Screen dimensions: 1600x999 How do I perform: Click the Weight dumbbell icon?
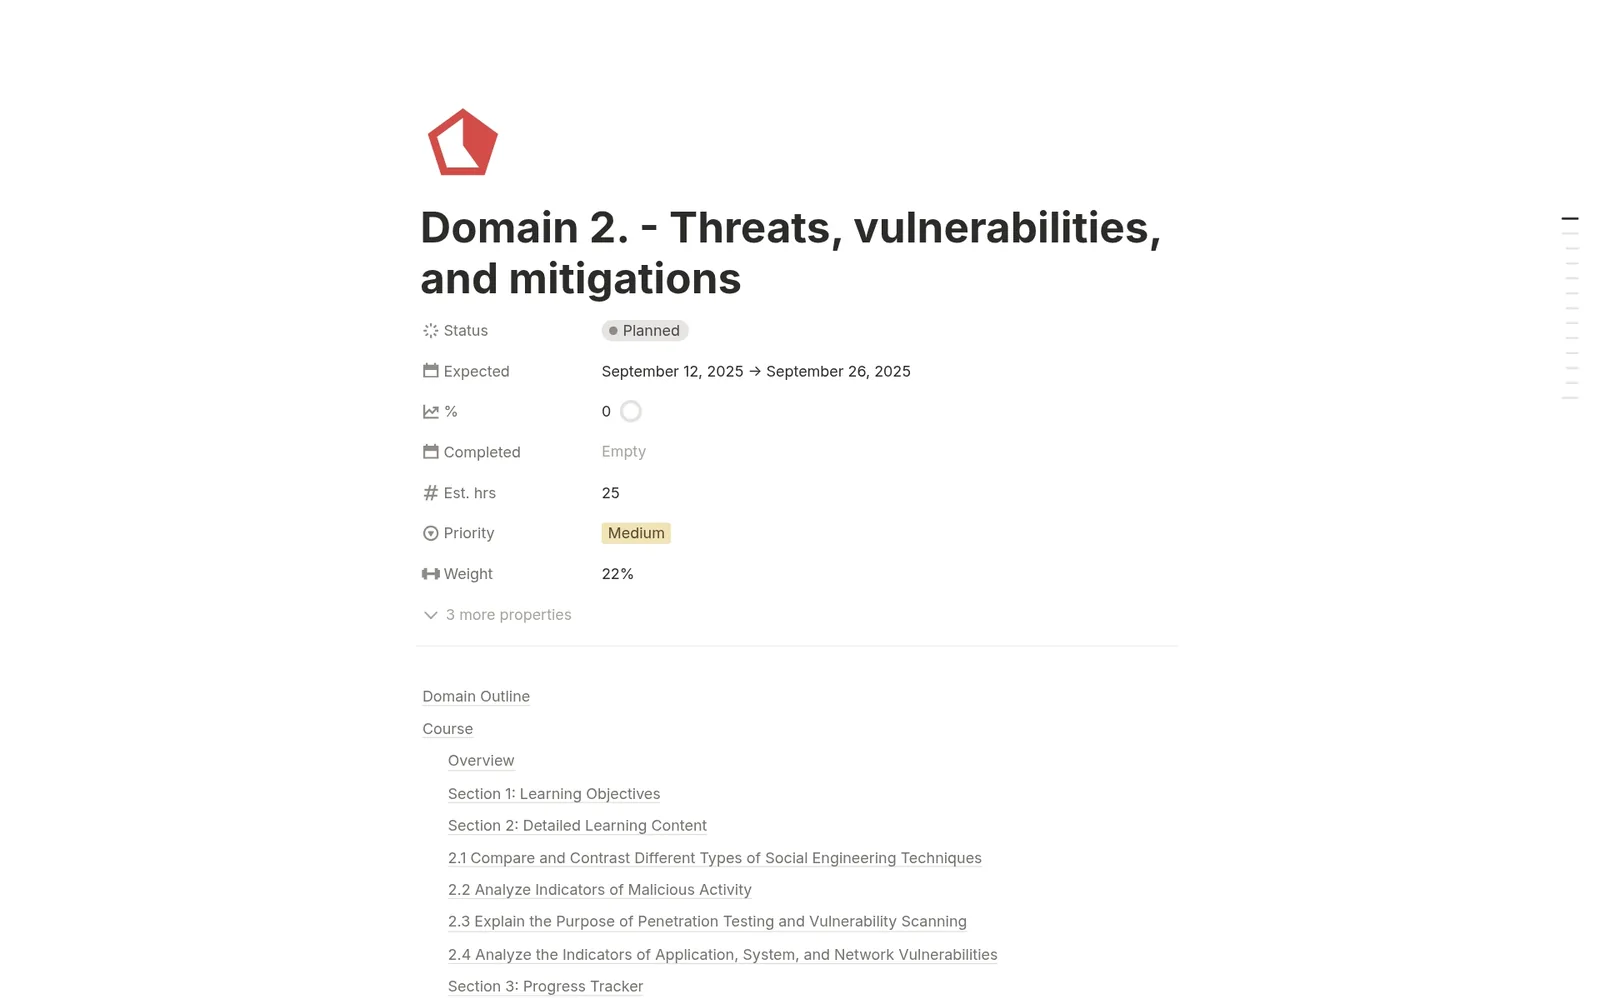coord(431,574)
